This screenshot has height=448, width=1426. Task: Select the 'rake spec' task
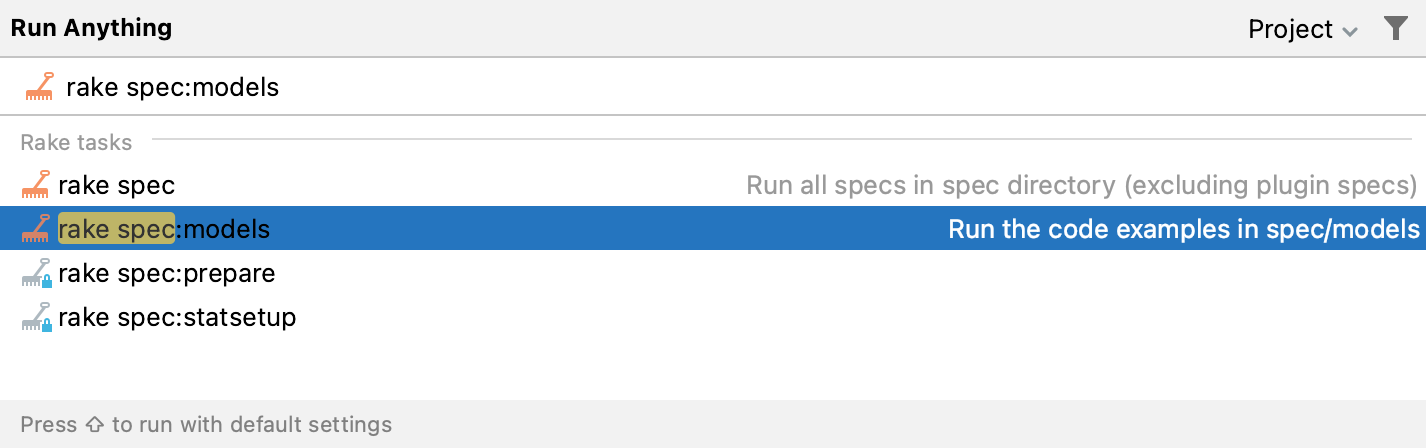(x=116, y=185)
